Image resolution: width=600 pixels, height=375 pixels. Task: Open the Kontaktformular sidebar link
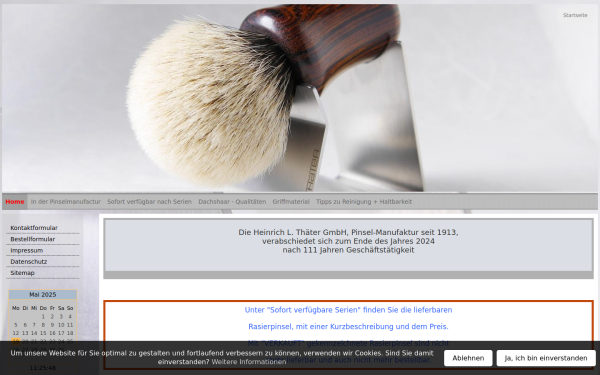(34, 228)
